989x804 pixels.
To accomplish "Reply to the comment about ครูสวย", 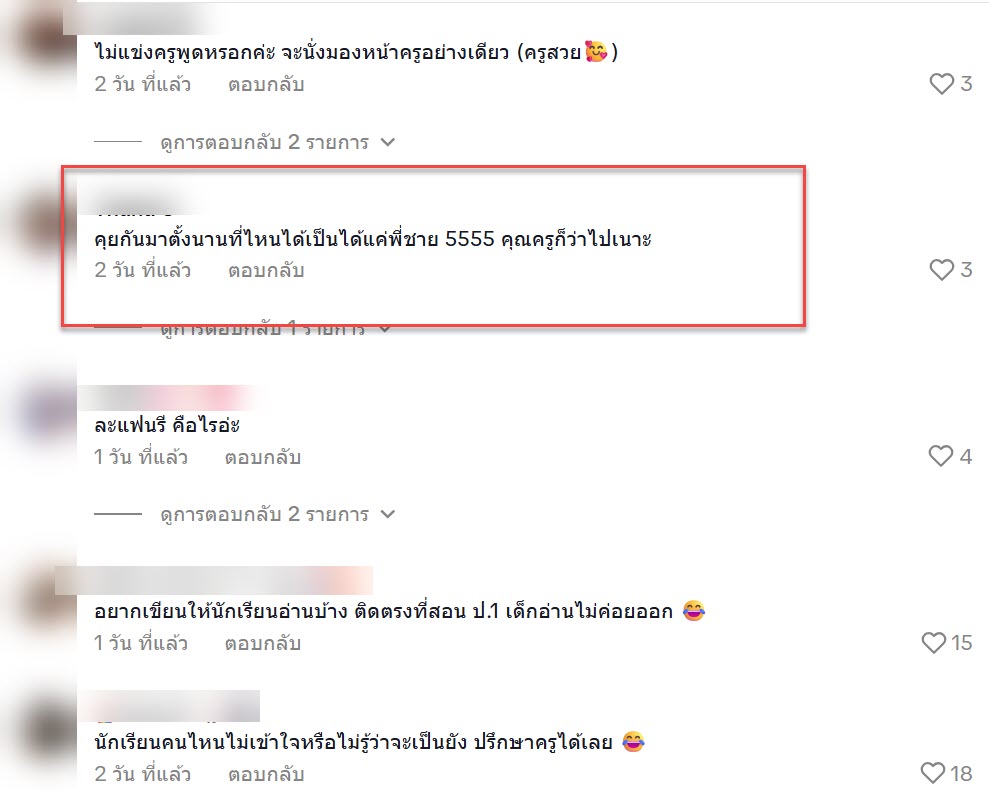I will (266, 84).
